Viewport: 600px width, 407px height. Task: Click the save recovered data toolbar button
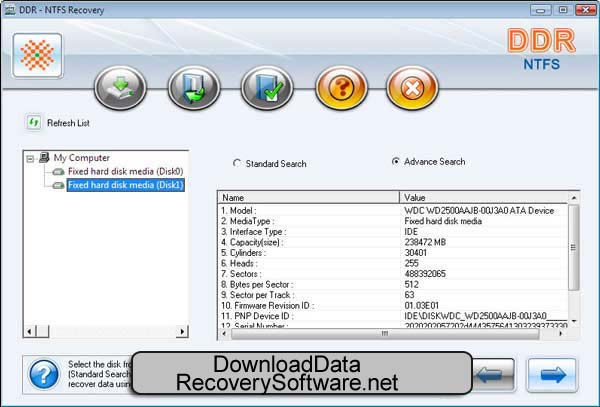click(194, 88)
